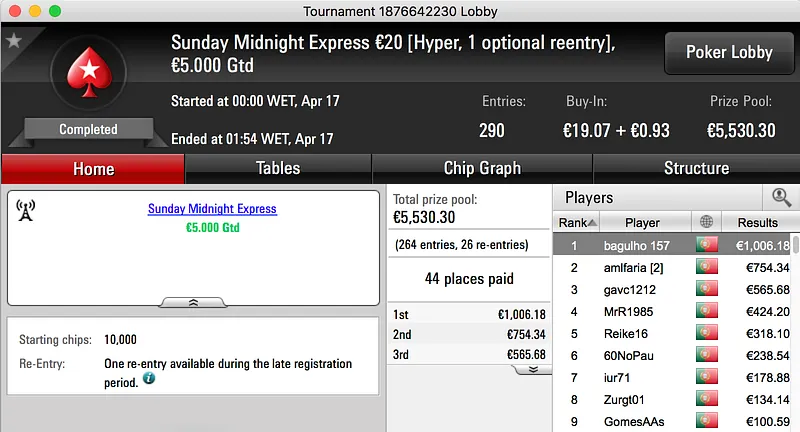Click the re-entry info icon
This screenshot has height=432, width=800.
(x=149, y=379)
